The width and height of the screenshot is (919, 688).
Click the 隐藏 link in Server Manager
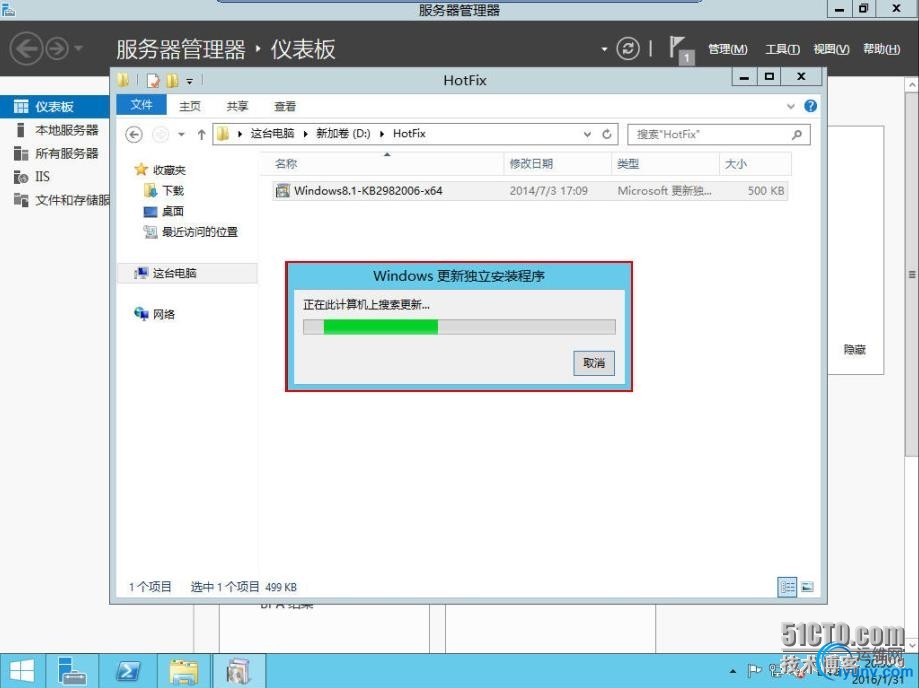click(x=855, y=350)
